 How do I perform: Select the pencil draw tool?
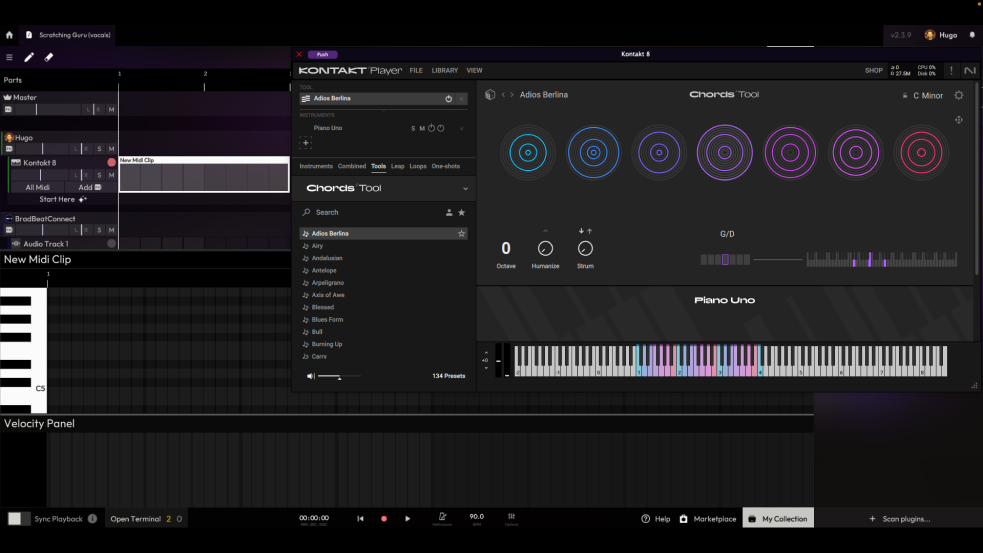pyautogui.click(x=29, y=57)
